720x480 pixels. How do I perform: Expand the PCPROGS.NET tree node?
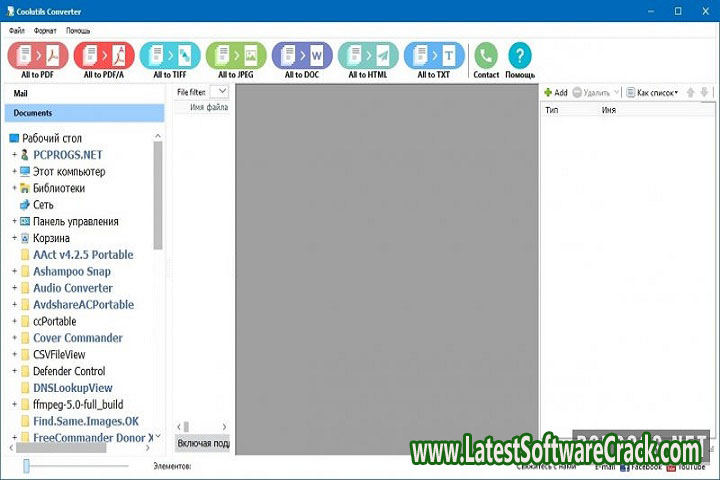(x=14, y=155)
